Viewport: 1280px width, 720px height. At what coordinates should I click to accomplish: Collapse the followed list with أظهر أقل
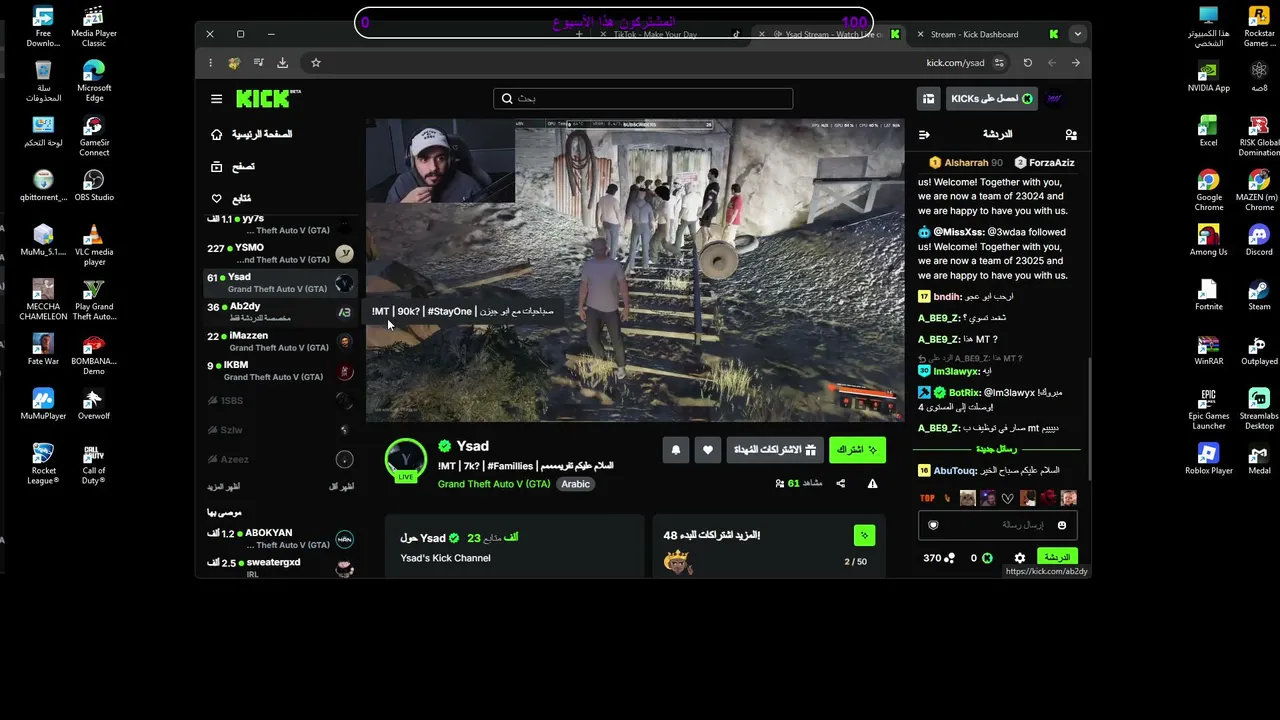(342, 487)
